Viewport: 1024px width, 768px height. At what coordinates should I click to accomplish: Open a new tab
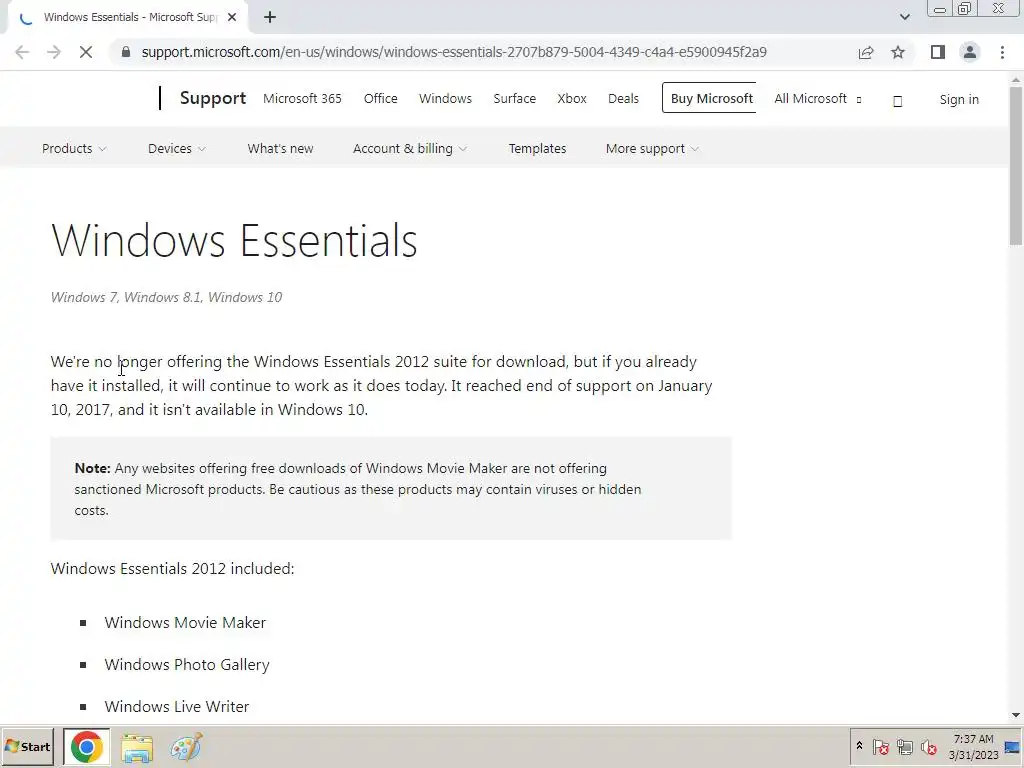(270, 17)
